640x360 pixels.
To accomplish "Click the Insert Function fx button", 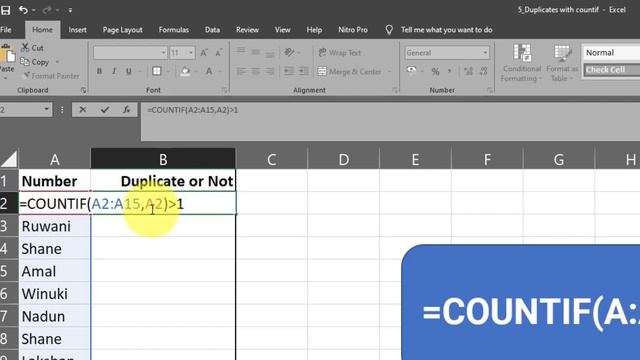I will pos(126,109).
